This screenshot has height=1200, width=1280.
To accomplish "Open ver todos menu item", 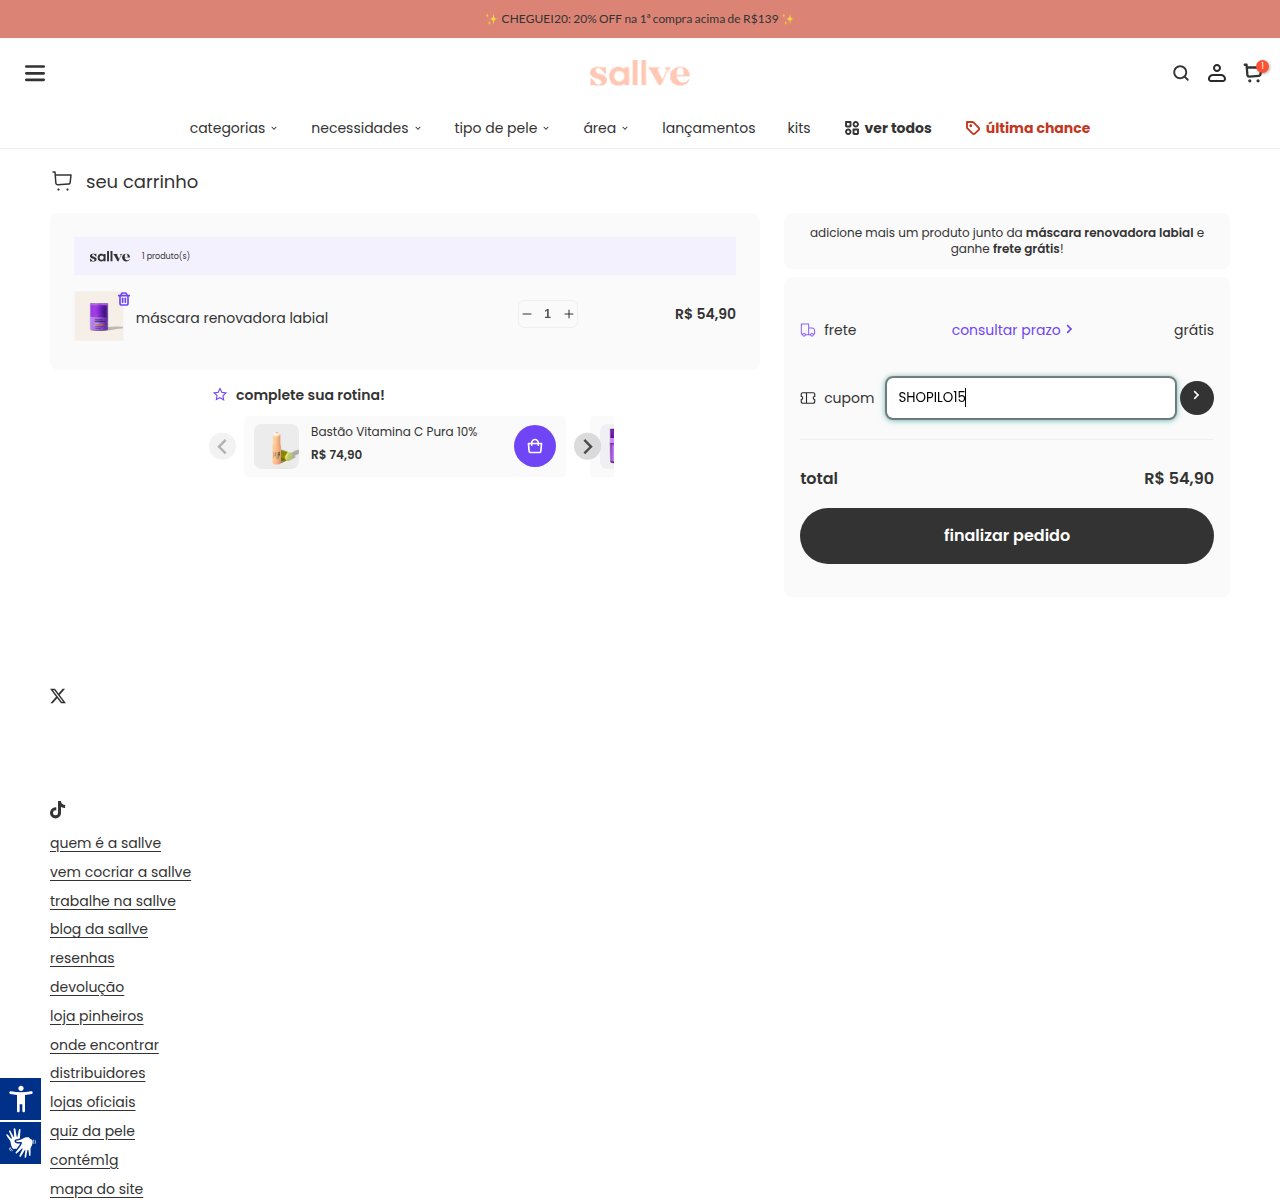I will tap(888, 128).
